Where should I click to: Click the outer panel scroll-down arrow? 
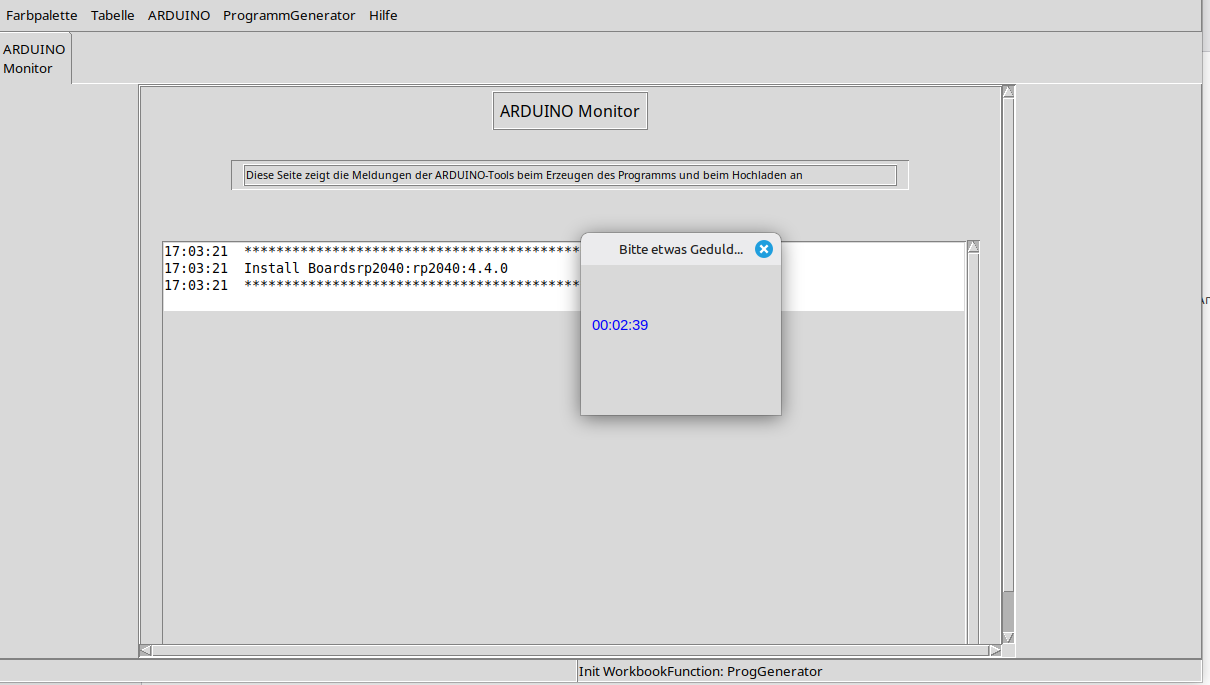pyautogui.click(x=1008, y=636)
